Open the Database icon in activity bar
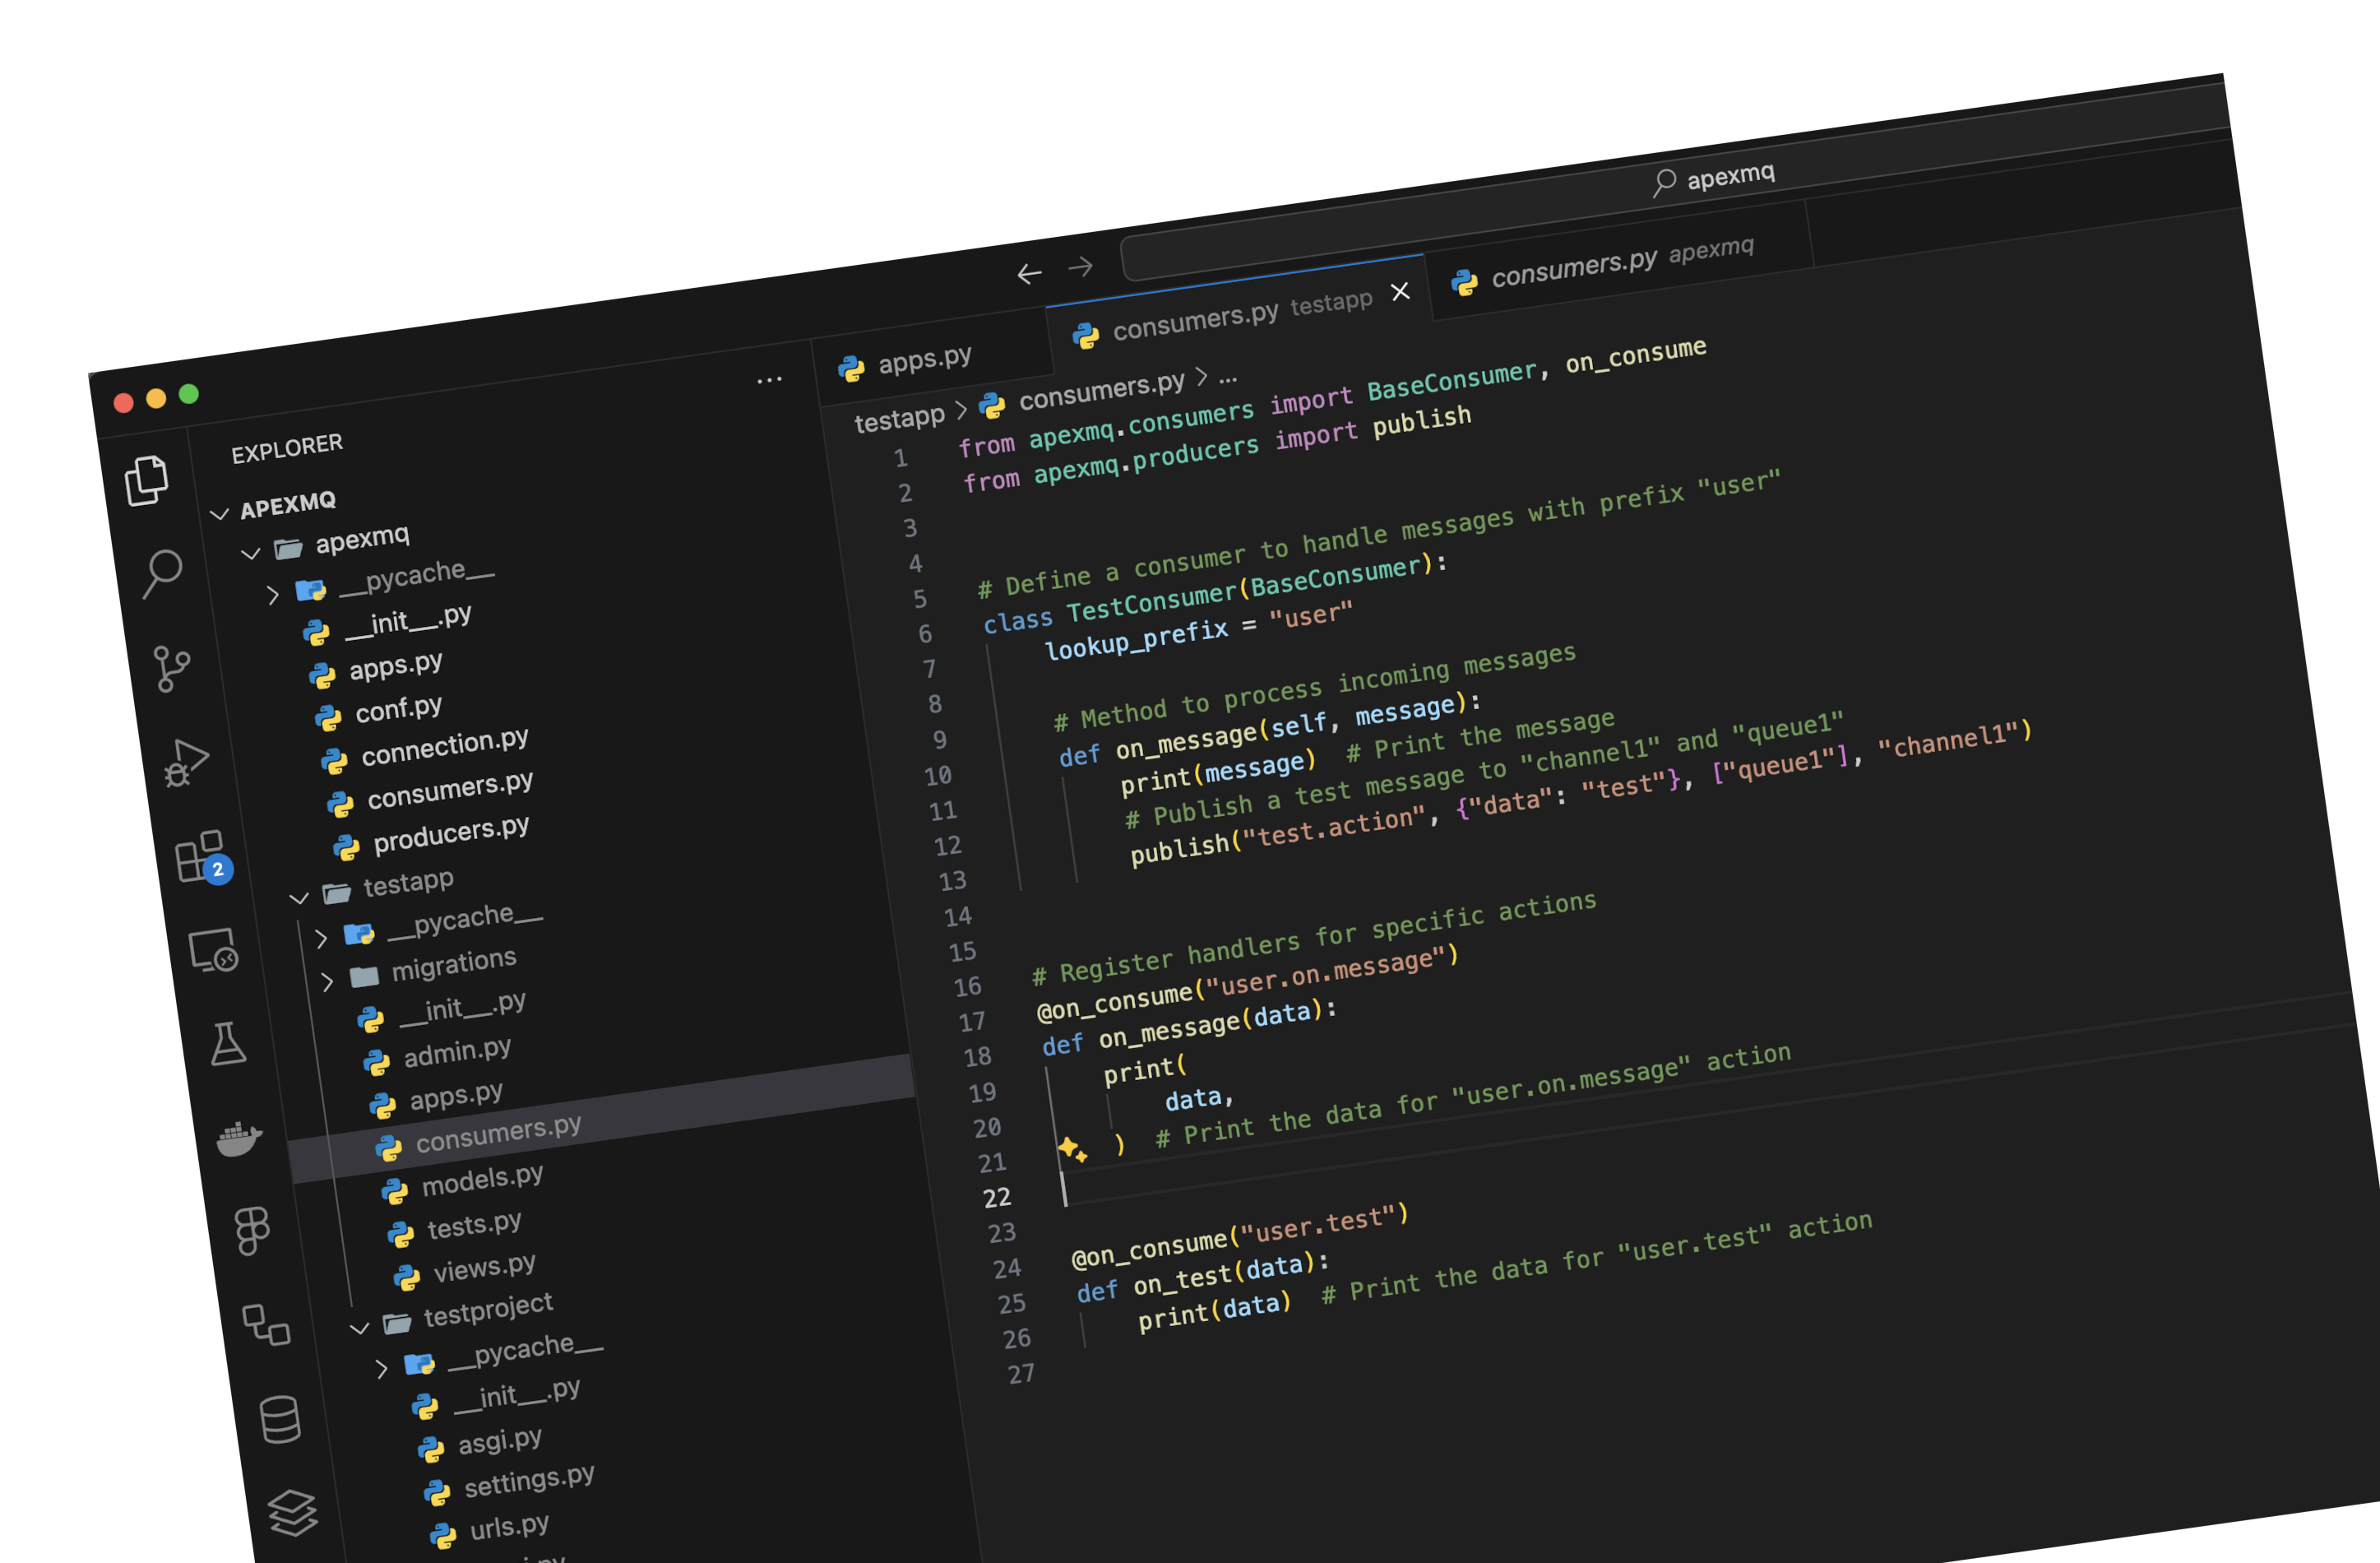 tap(280, 1419)
